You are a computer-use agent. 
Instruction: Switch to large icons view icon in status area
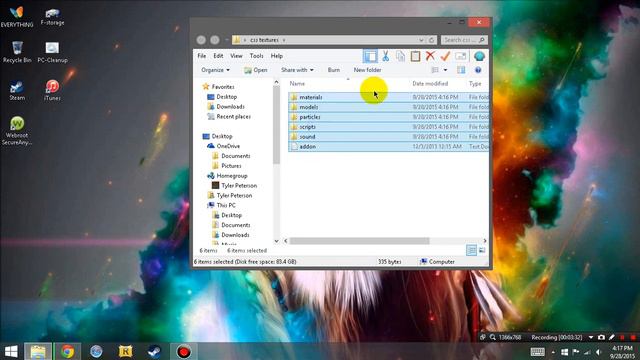[x=482, y=250]
